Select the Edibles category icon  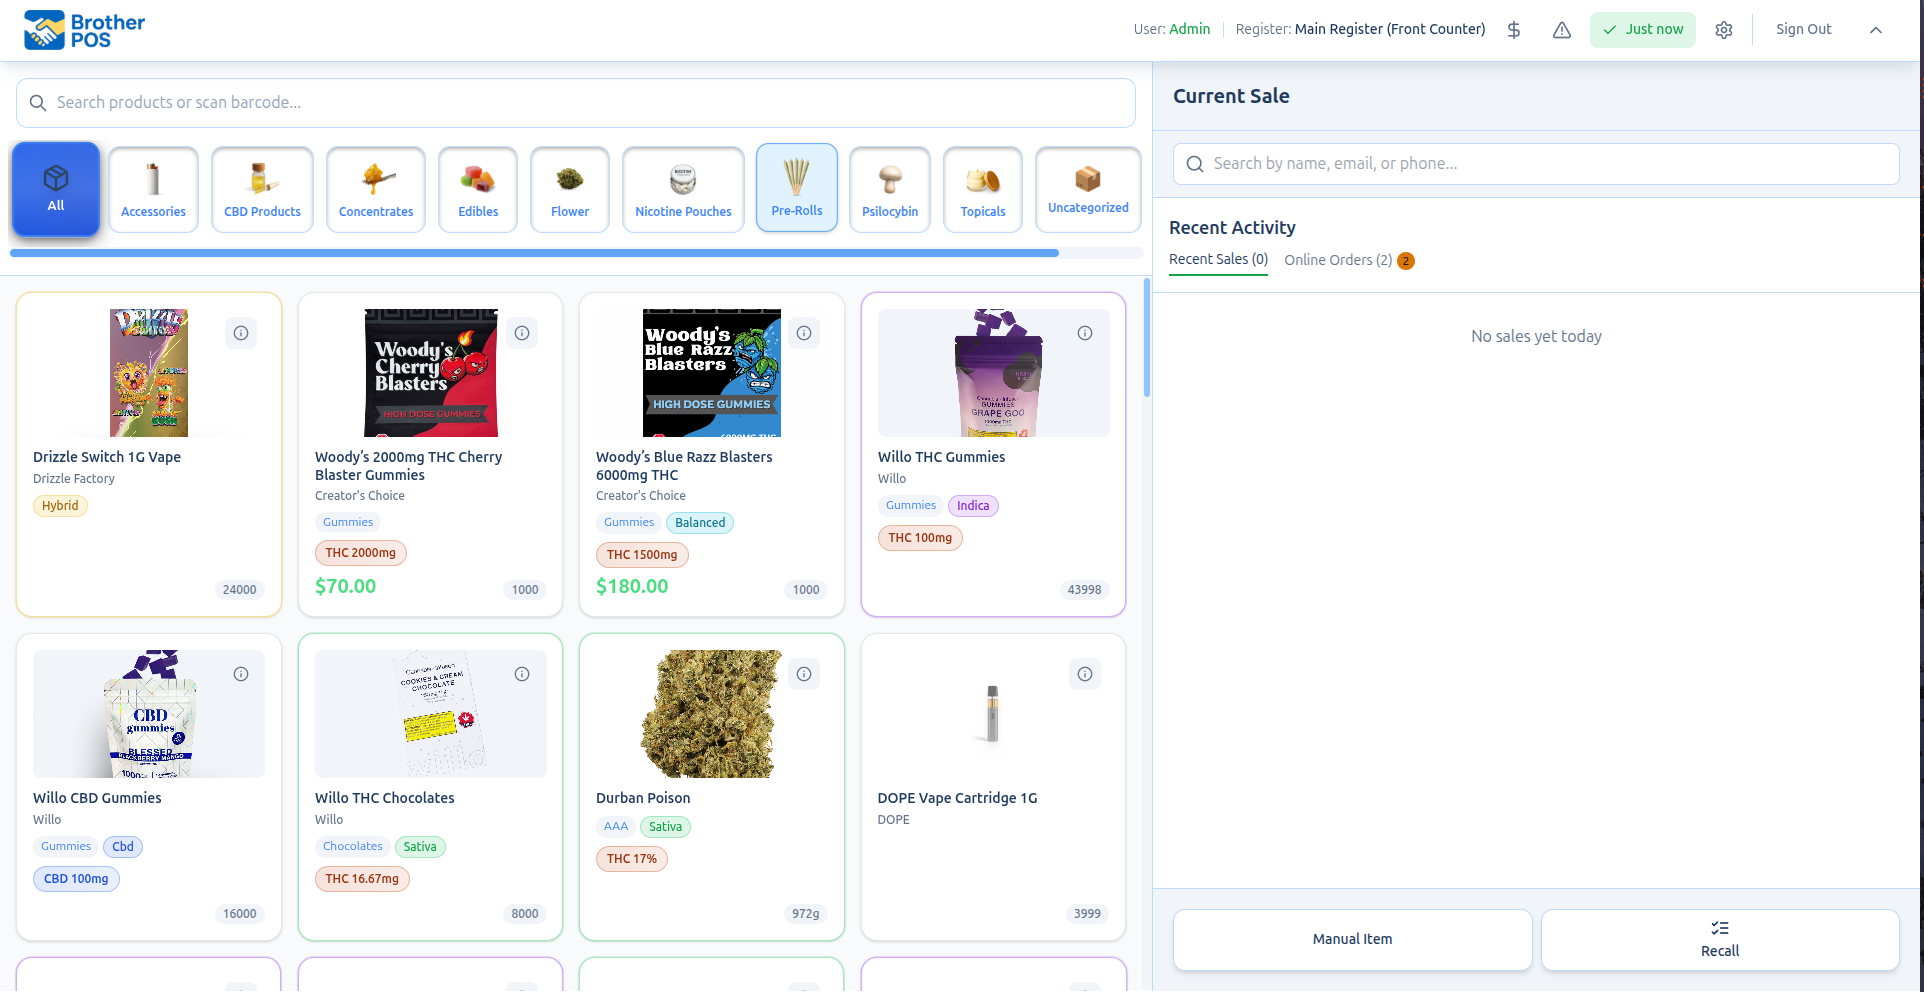click(477, 188)
